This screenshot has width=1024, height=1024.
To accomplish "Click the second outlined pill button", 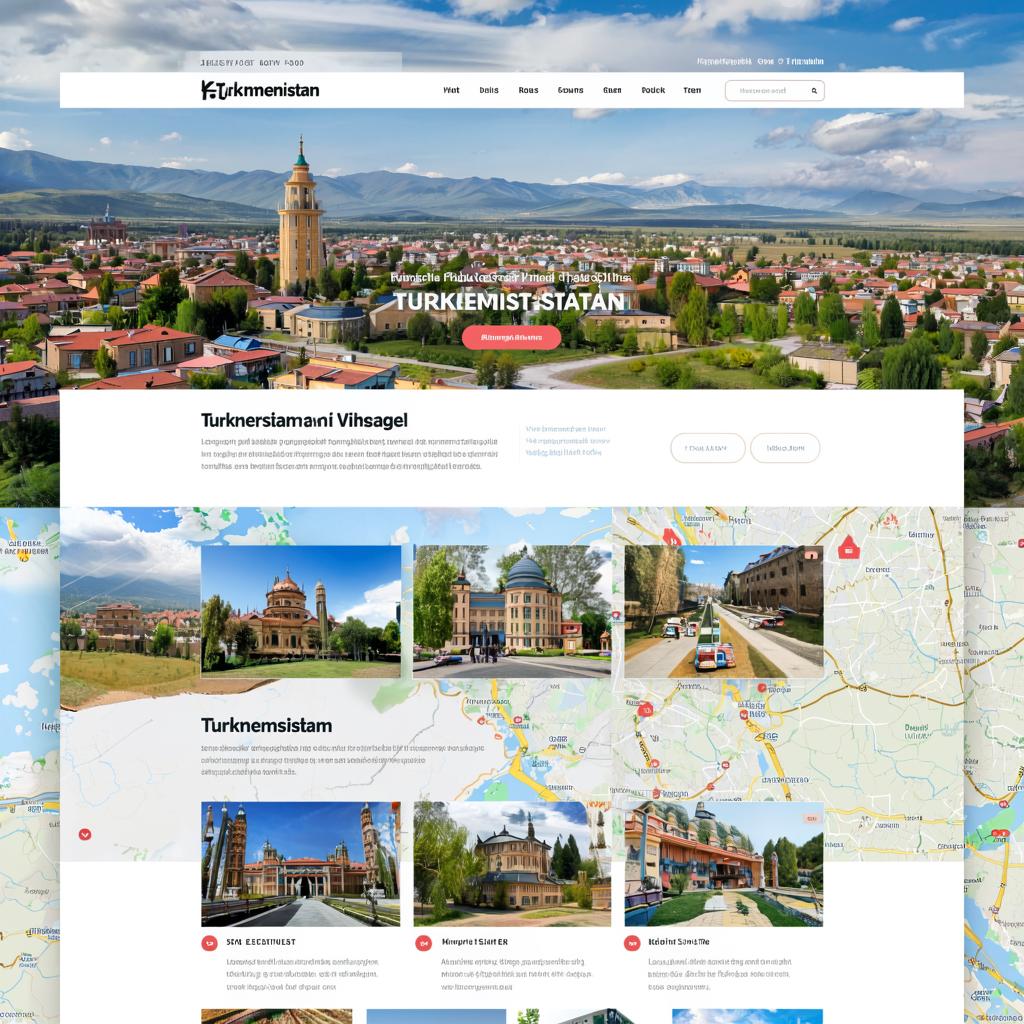I will click(x=785, y=448).
